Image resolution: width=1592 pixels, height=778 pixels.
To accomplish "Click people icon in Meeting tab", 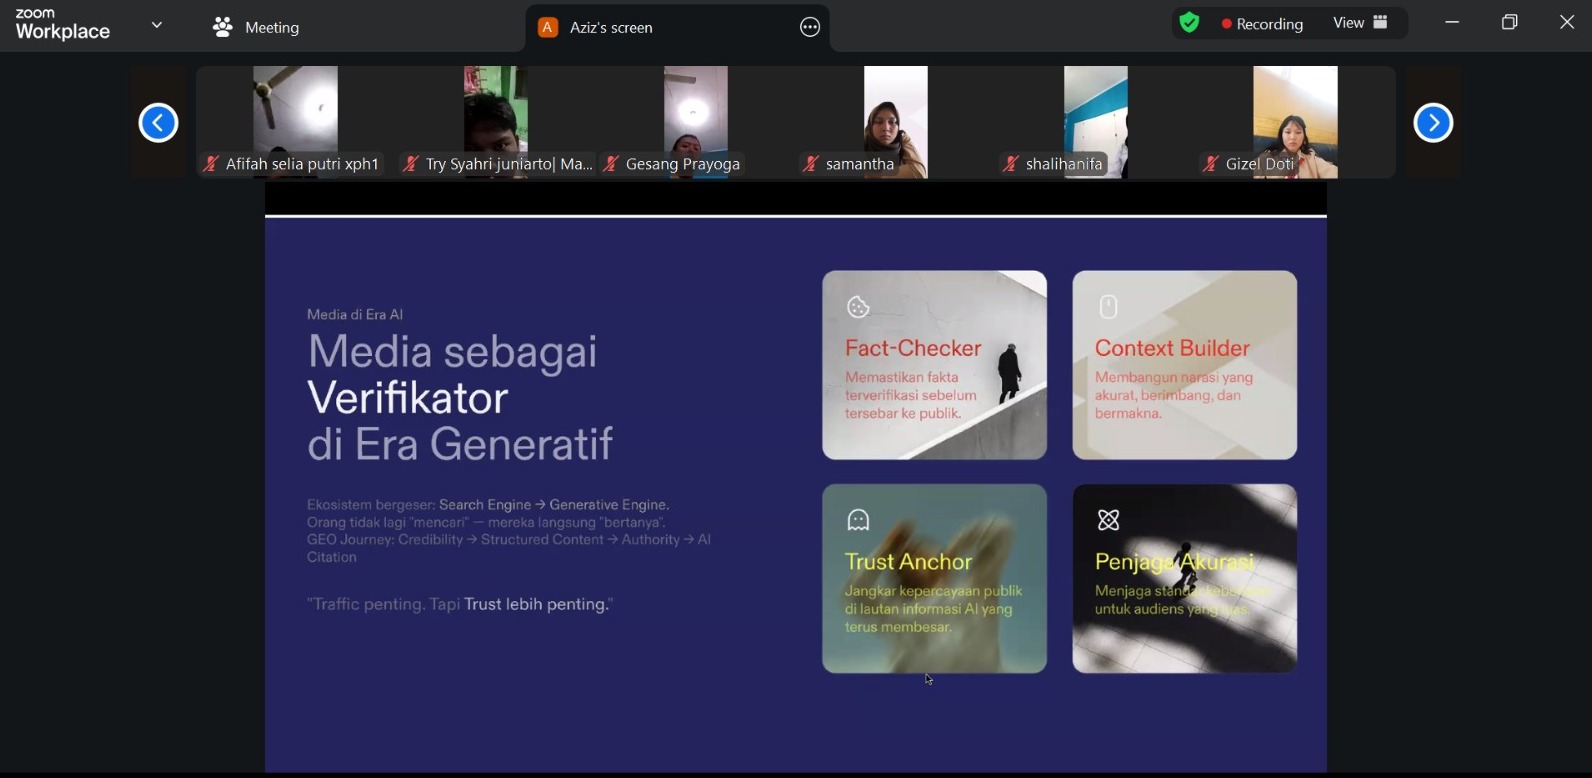I will (222, 28).
